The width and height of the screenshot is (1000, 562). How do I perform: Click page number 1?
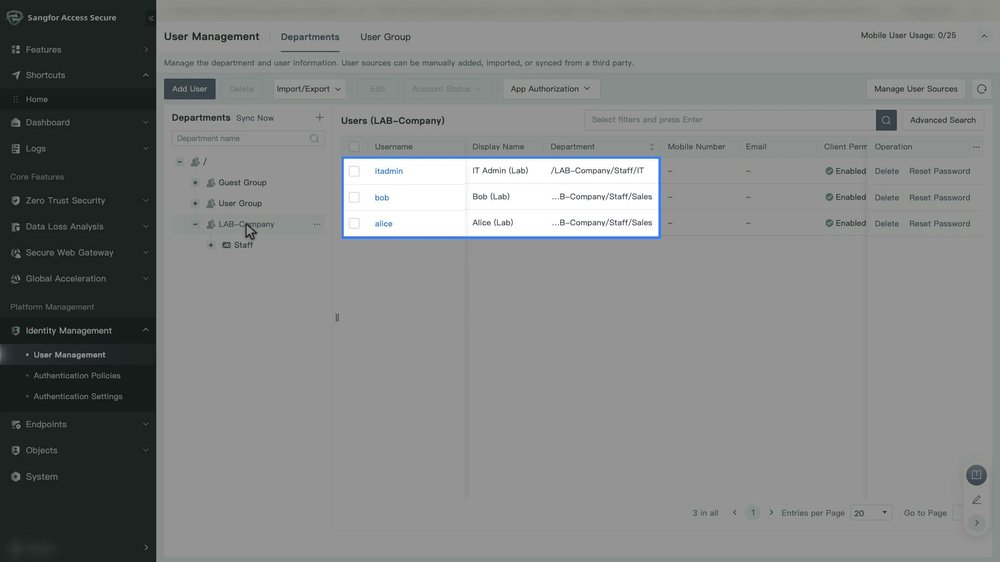753,513
